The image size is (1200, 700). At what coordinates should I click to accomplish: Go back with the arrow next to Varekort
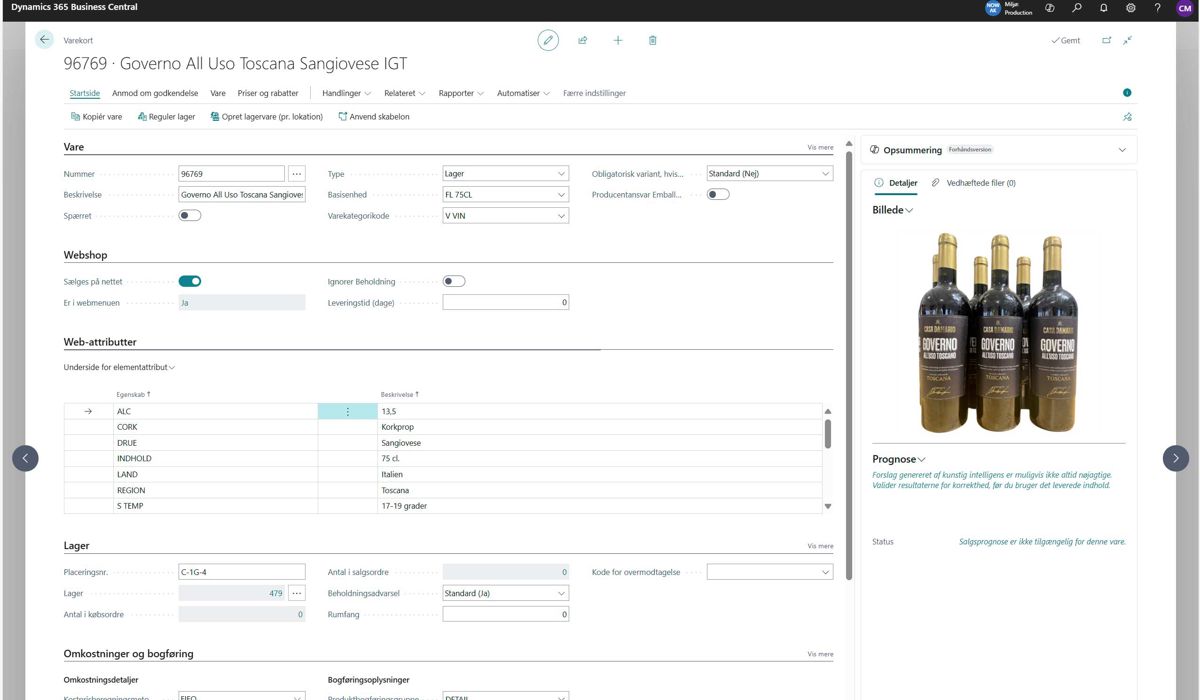[44, 40]
